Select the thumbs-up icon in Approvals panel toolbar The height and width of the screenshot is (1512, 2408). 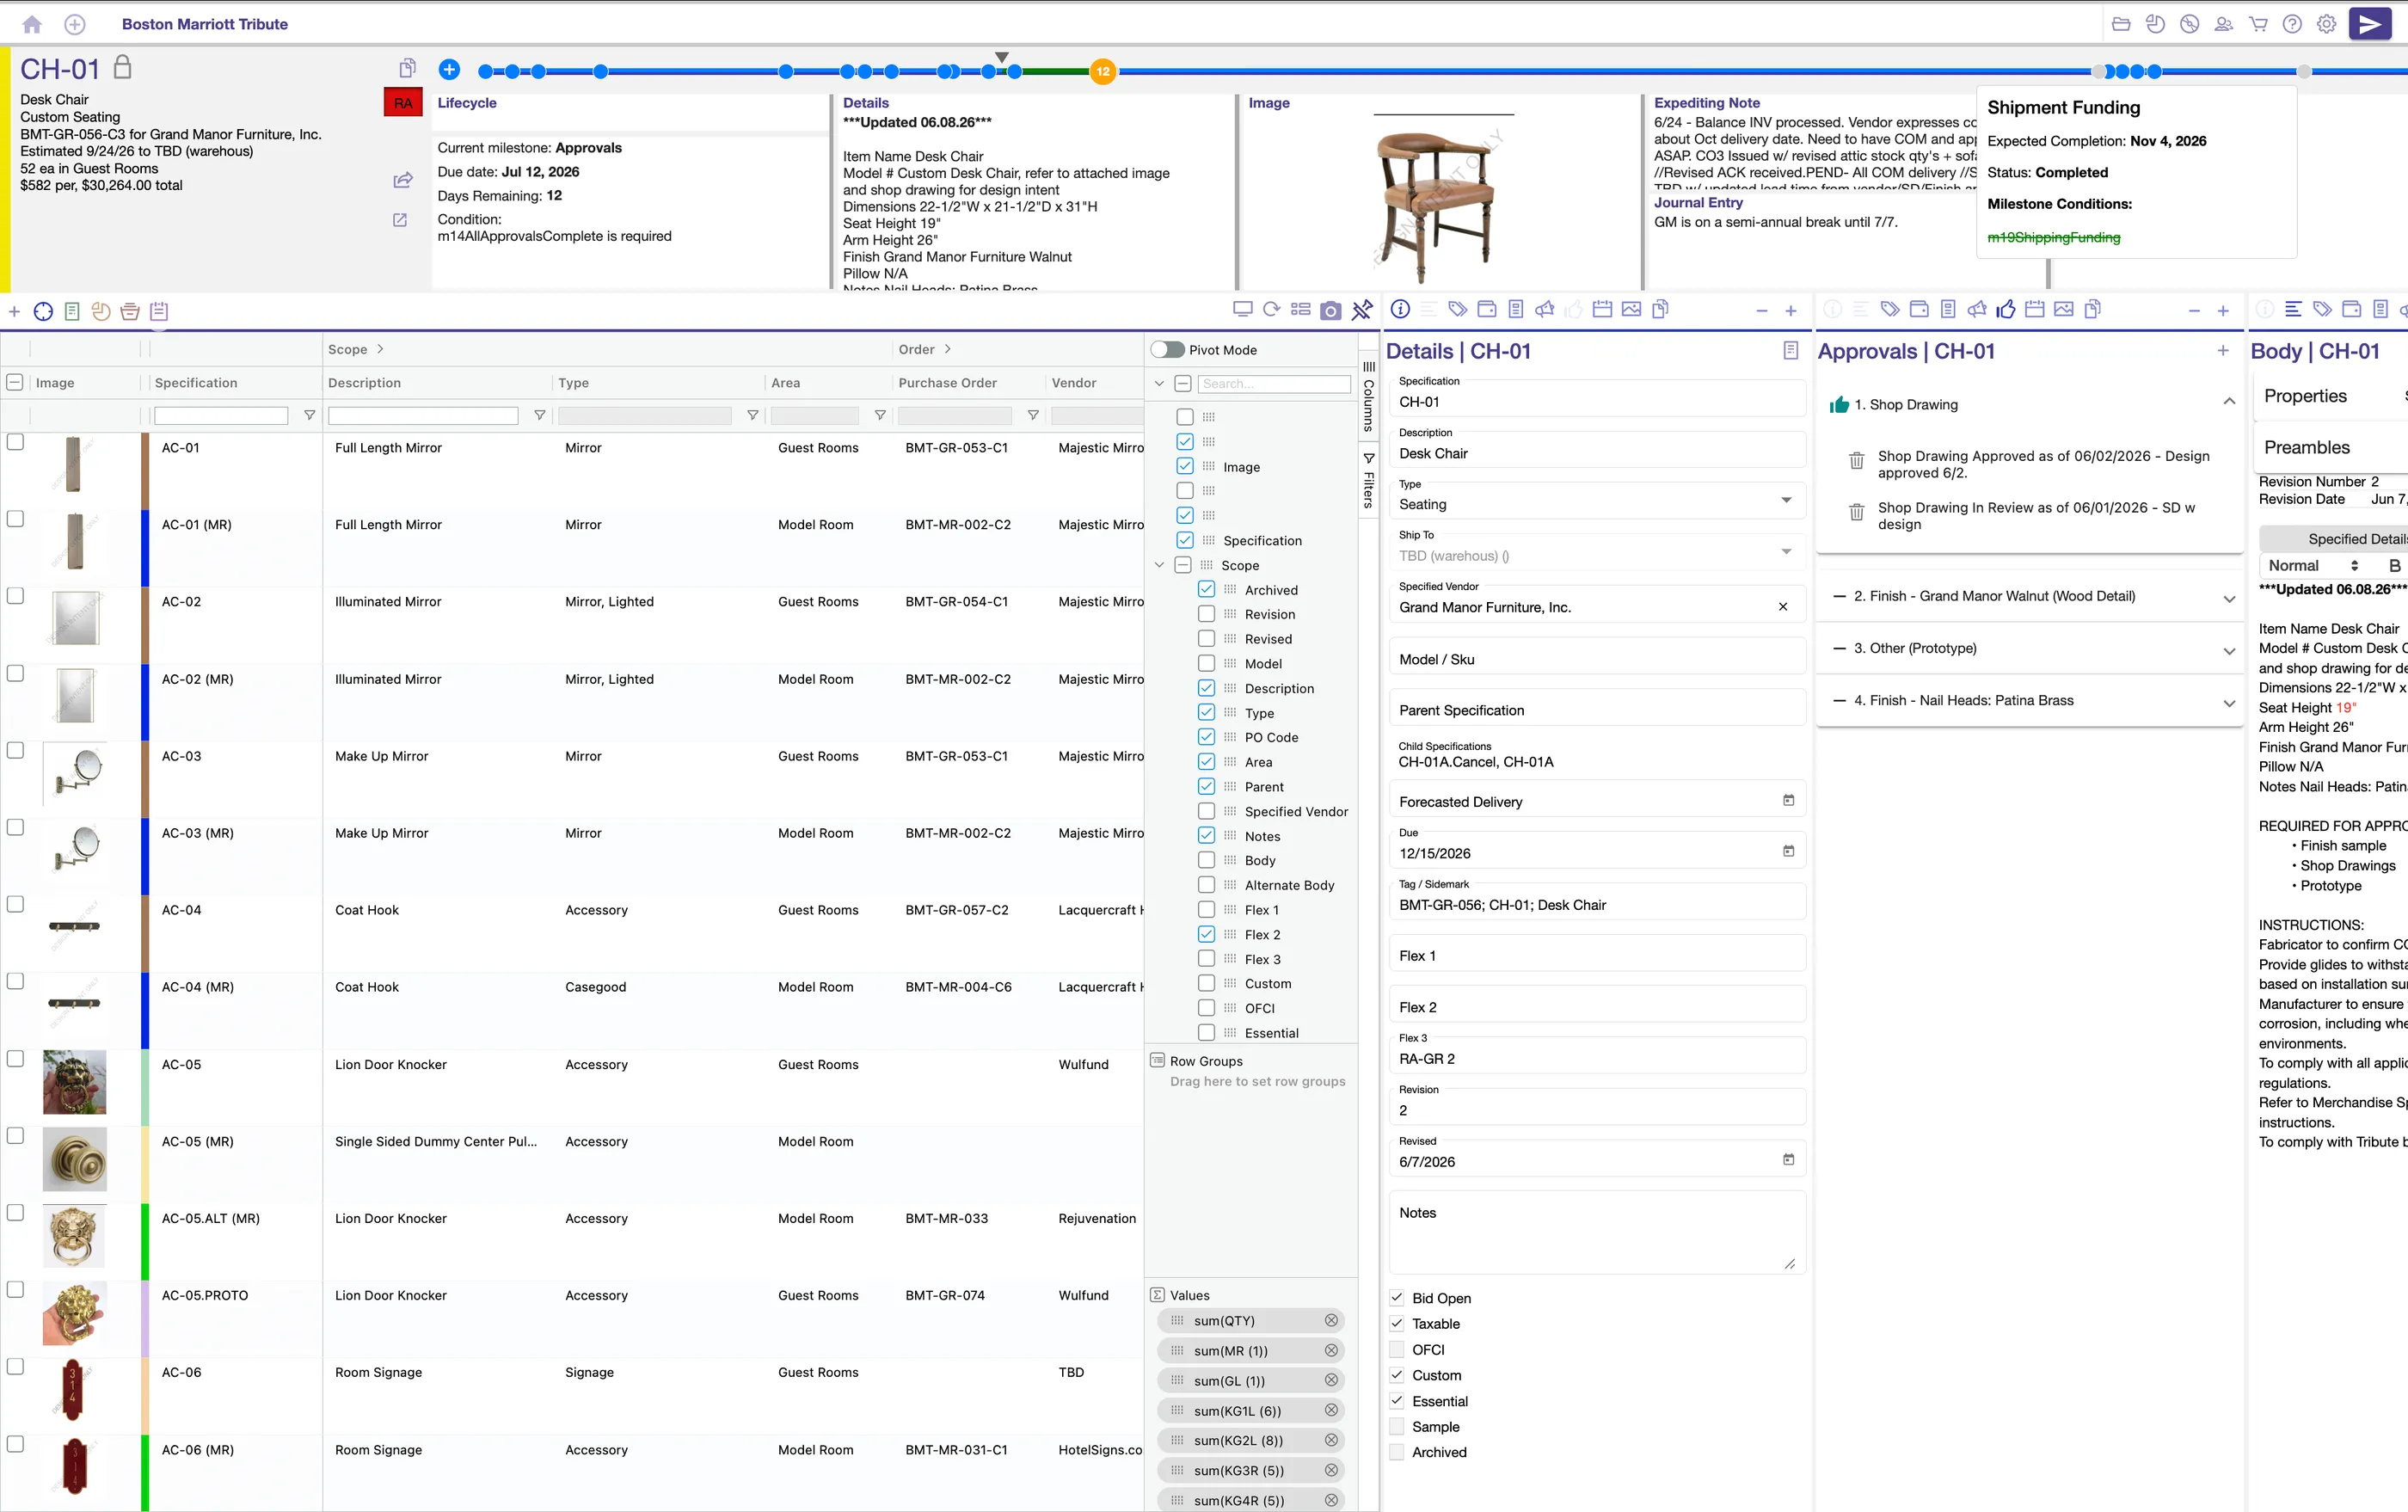(x=2006, y=310)
